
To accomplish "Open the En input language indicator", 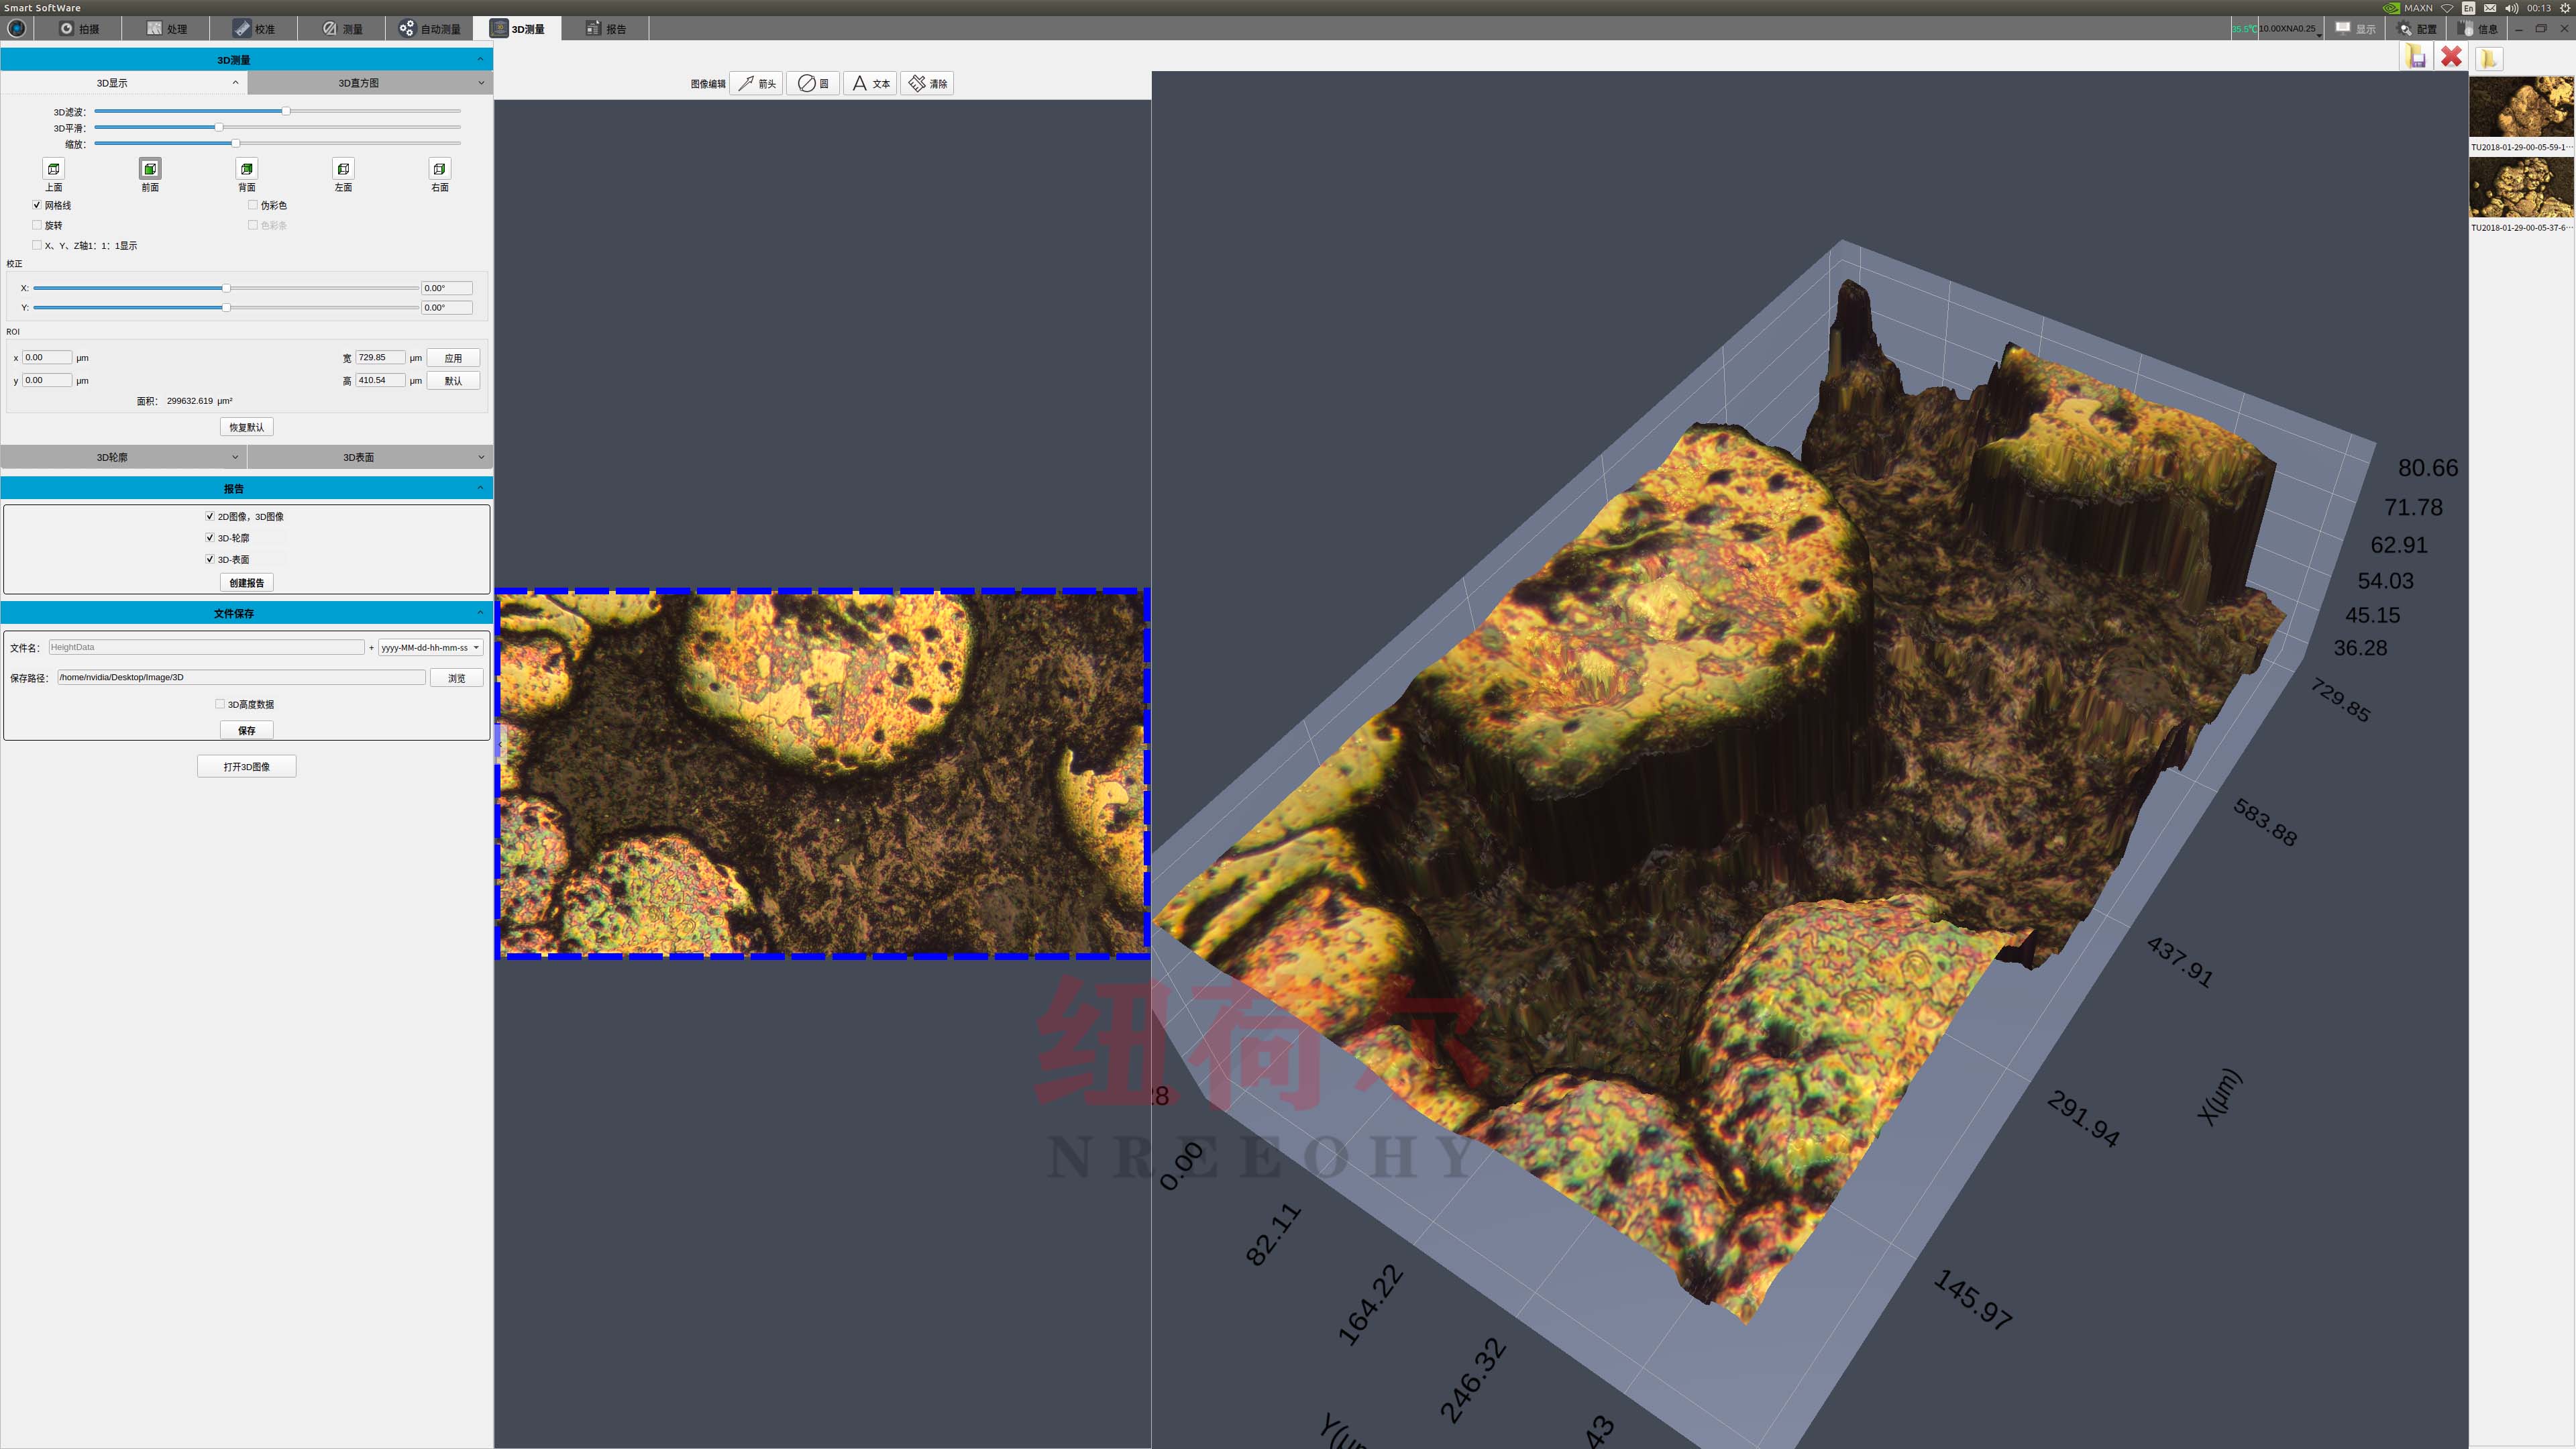I will 2468,8.
